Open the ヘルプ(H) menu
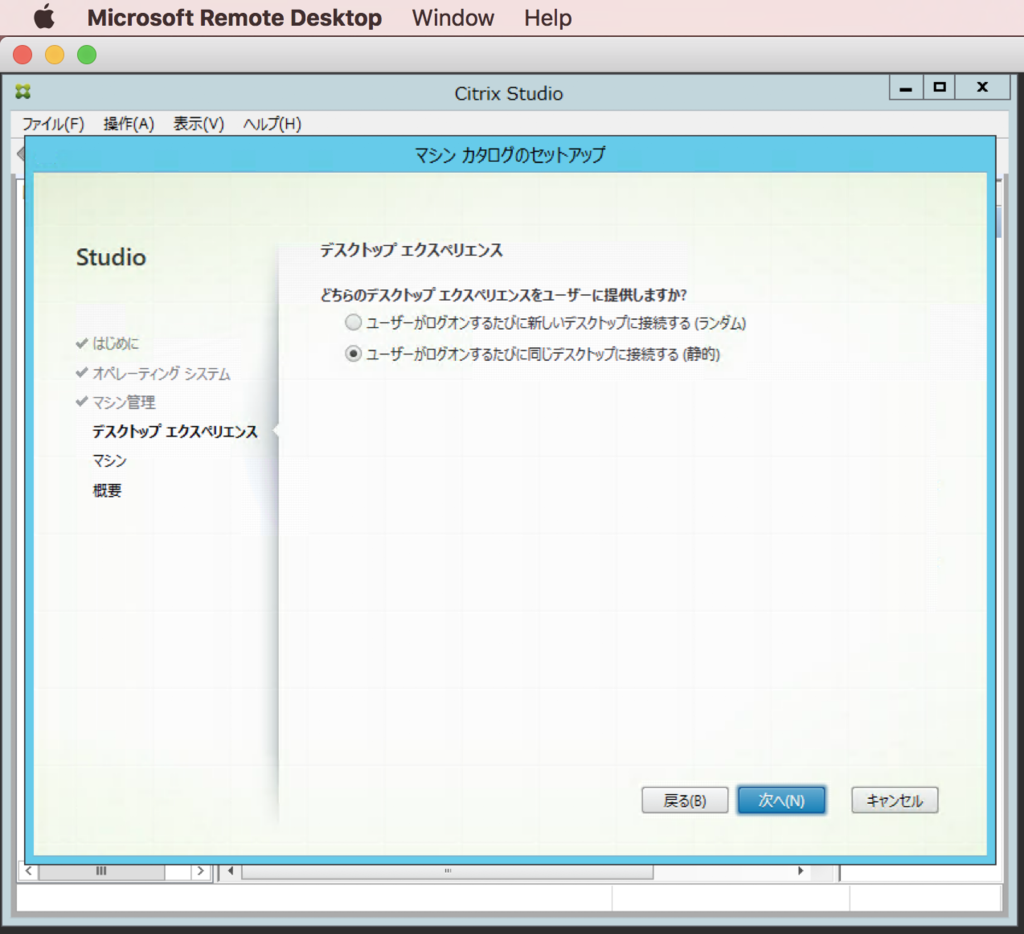Viewport: 1024px width, 934px height. pyautogui.click(x=272, y=124)
